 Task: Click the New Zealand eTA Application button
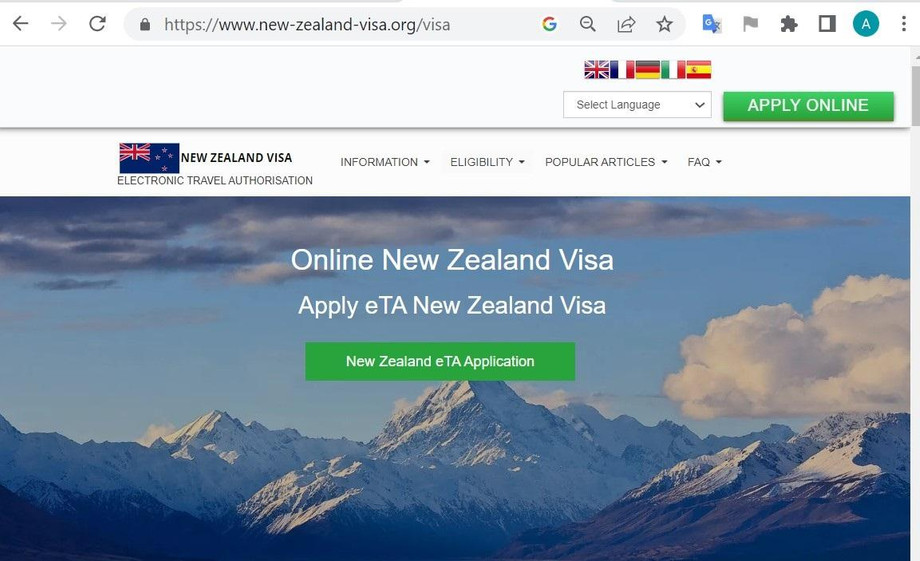click(x=440, y=361)
